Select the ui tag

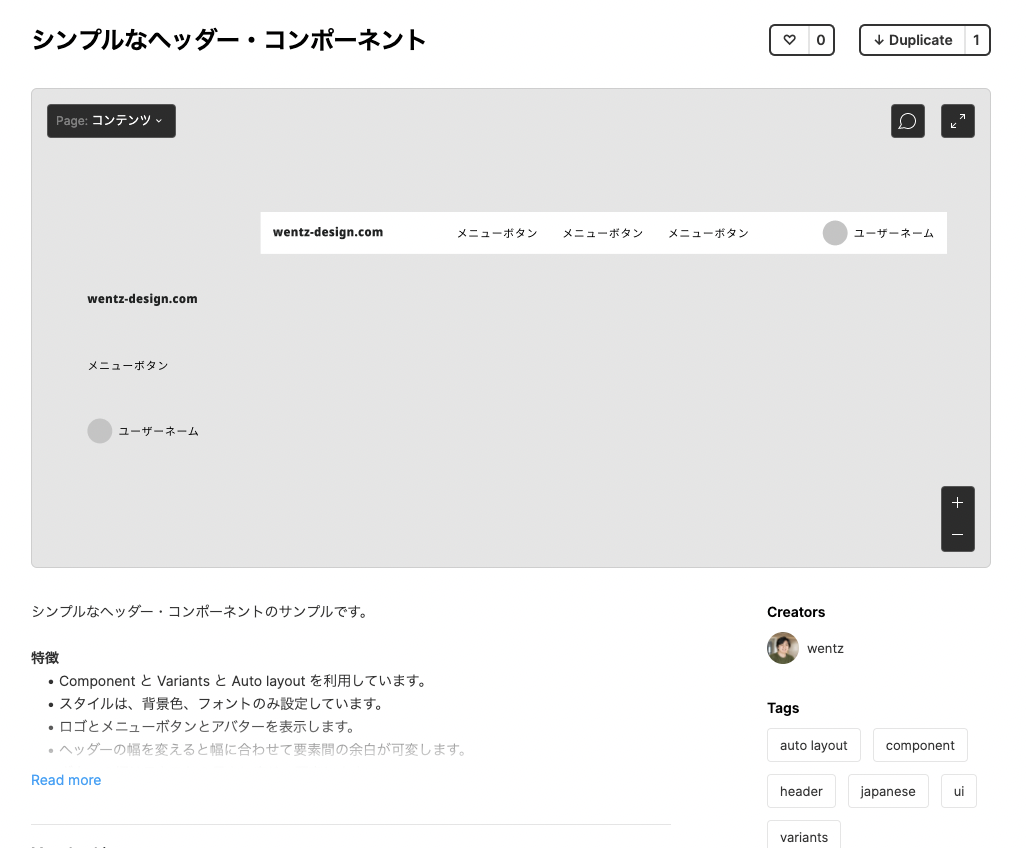pos(958,790)
